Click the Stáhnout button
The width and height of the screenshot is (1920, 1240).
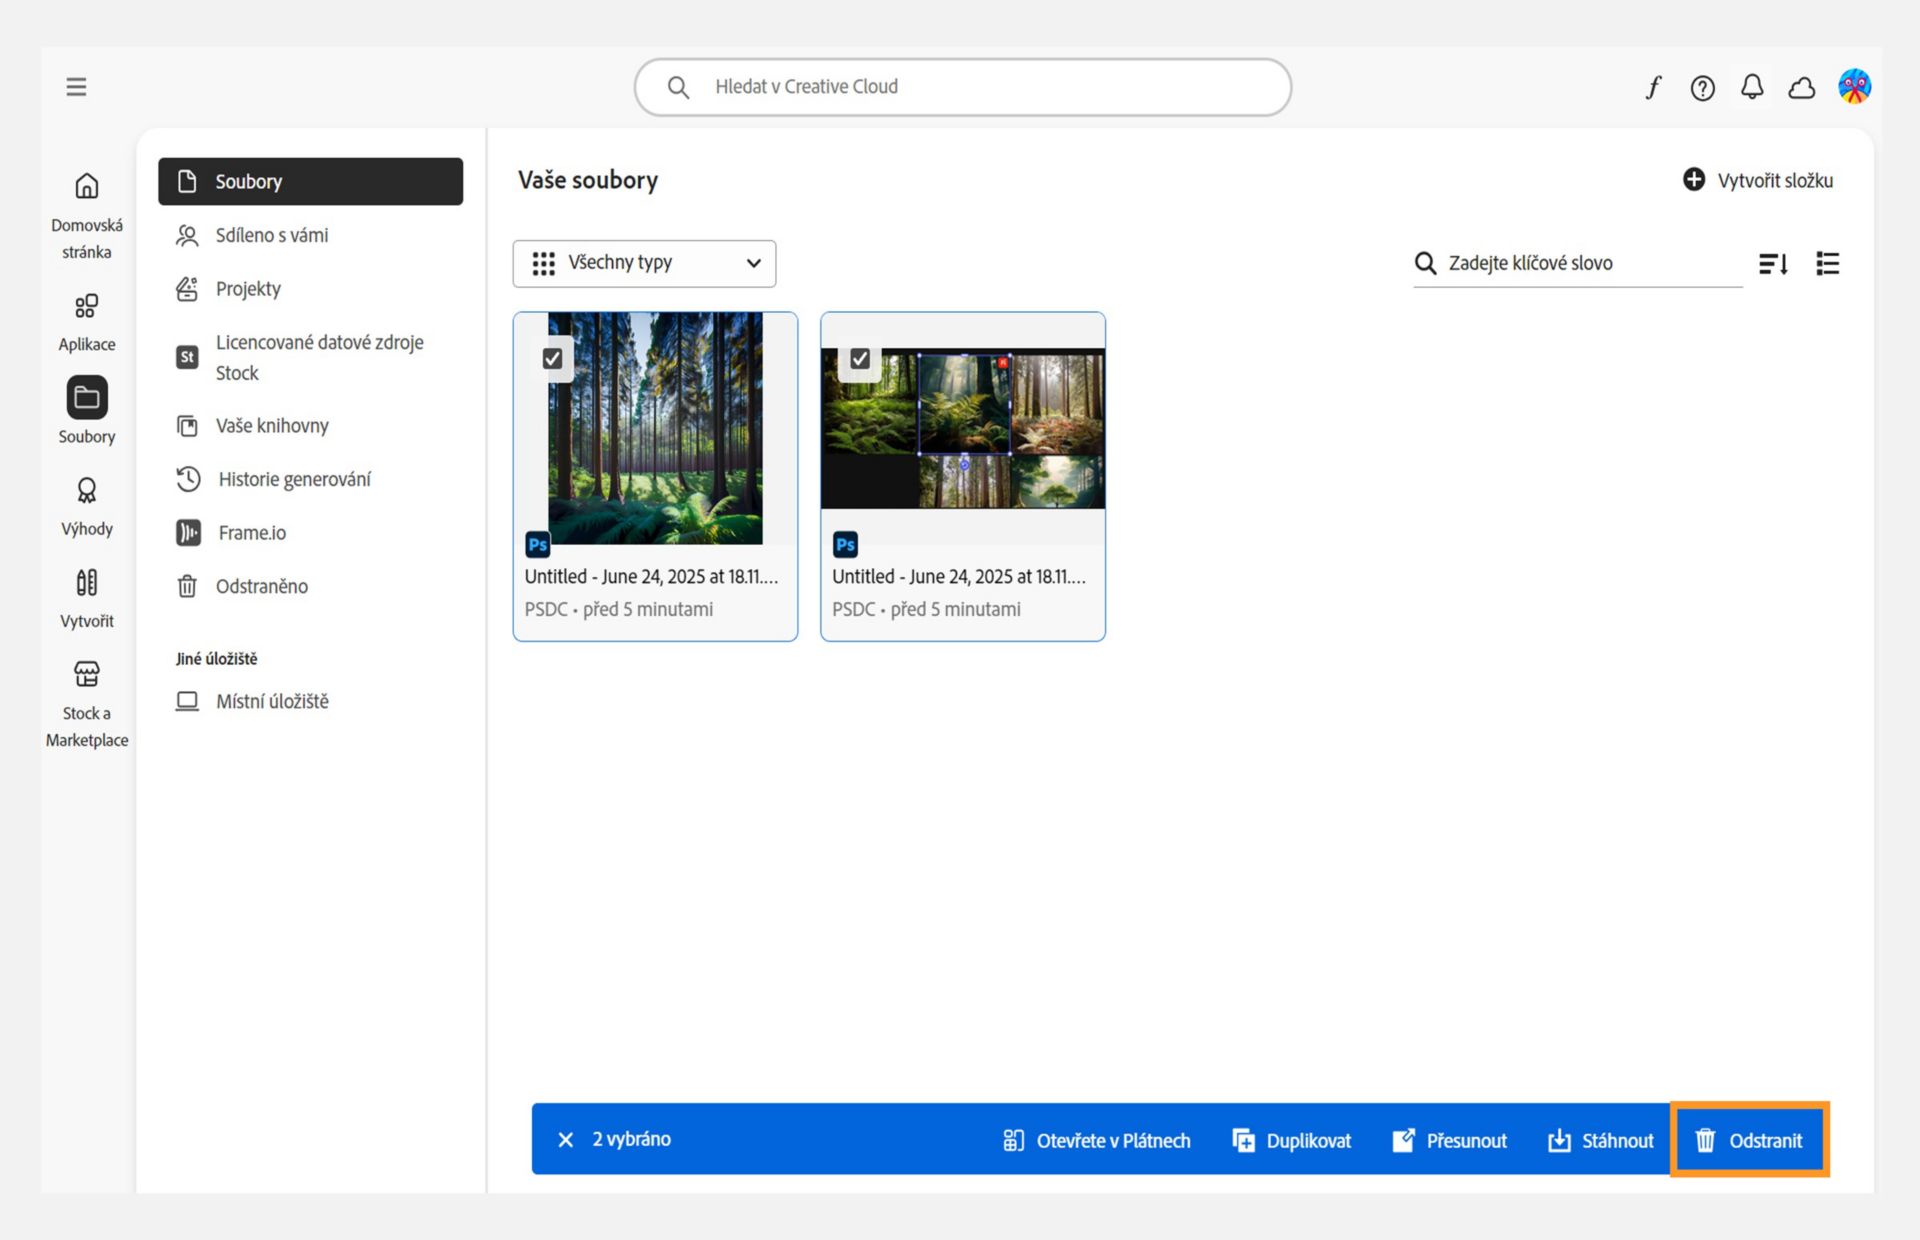point(1600,1140)
